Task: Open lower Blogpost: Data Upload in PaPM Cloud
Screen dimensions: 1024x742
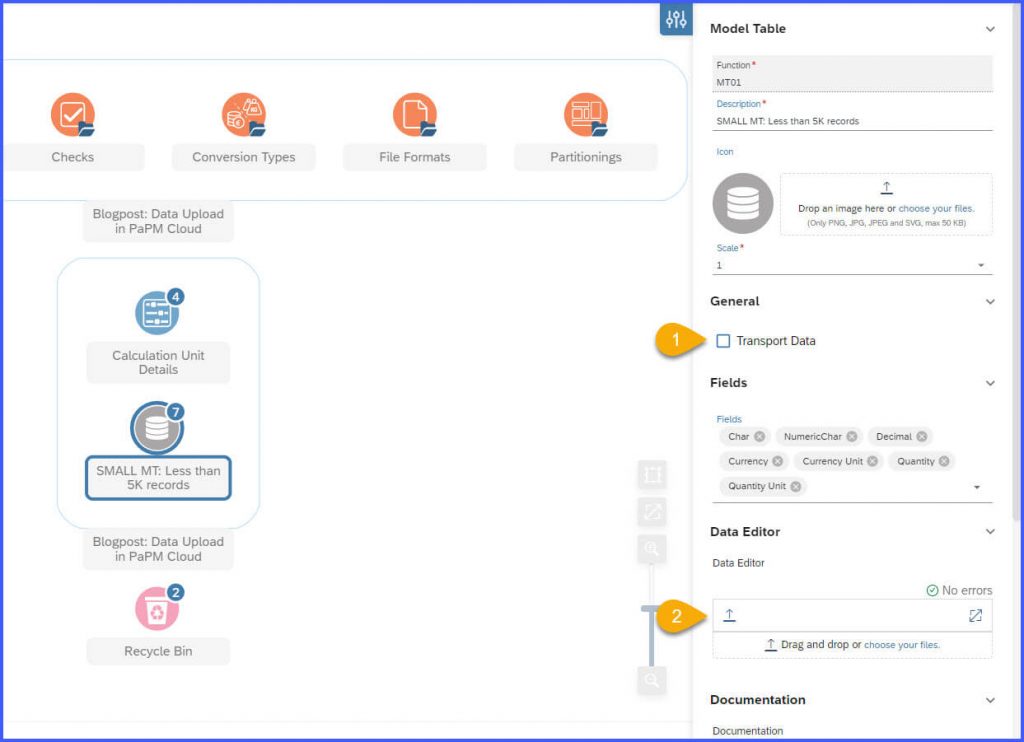Action: click(x=158, y=549)
